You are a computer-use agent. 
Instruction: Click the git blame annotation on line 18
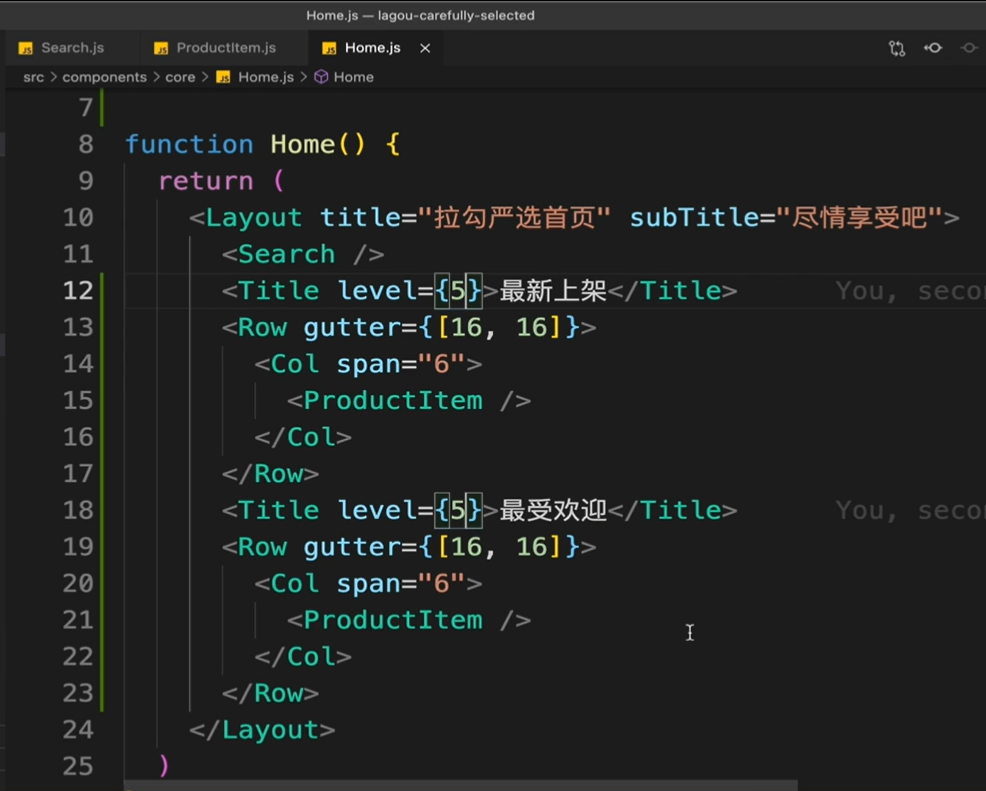point(911,511)
